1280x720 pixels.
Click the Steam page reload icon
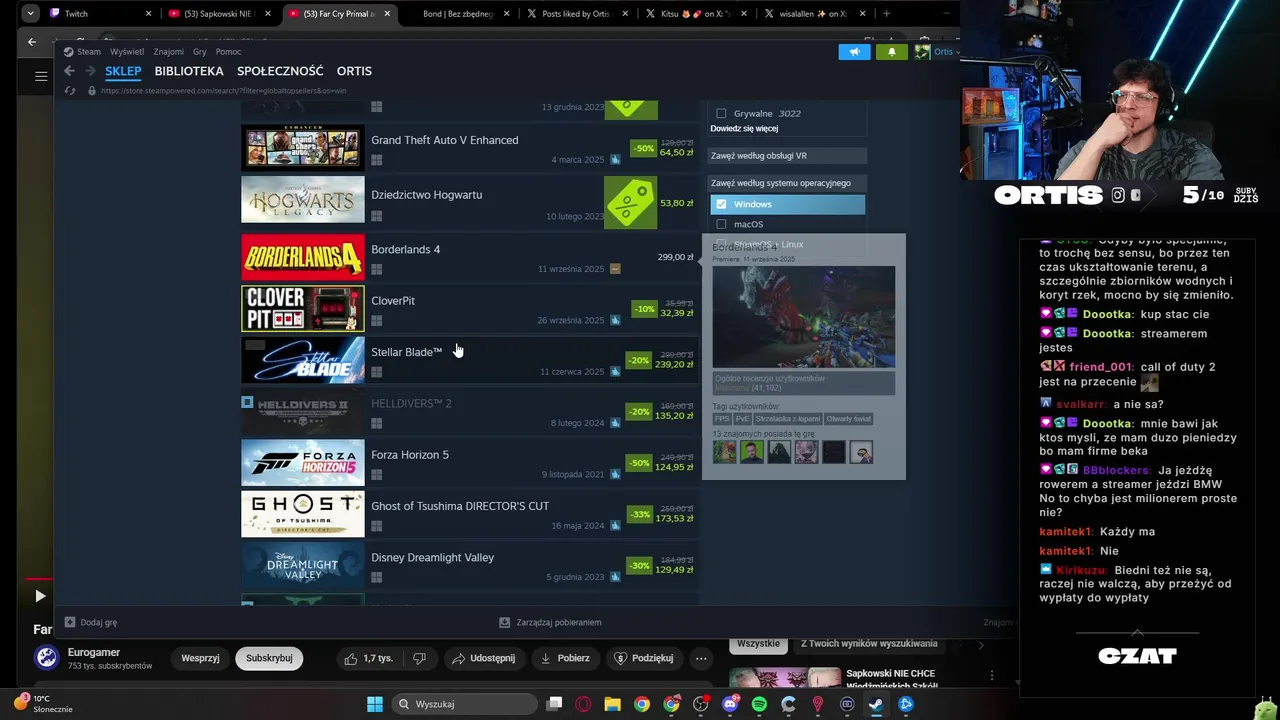pos(69,91)
